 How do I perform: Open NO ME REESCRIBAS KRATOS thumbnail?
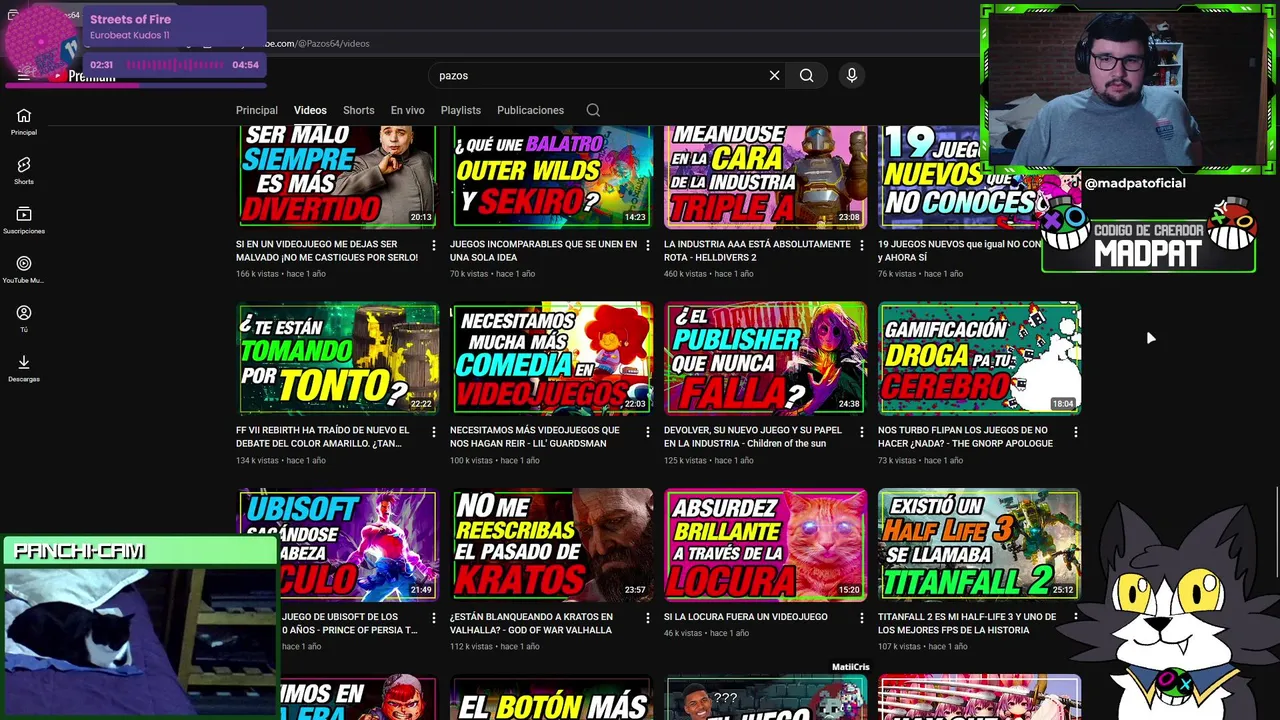[x=552, y=544]
